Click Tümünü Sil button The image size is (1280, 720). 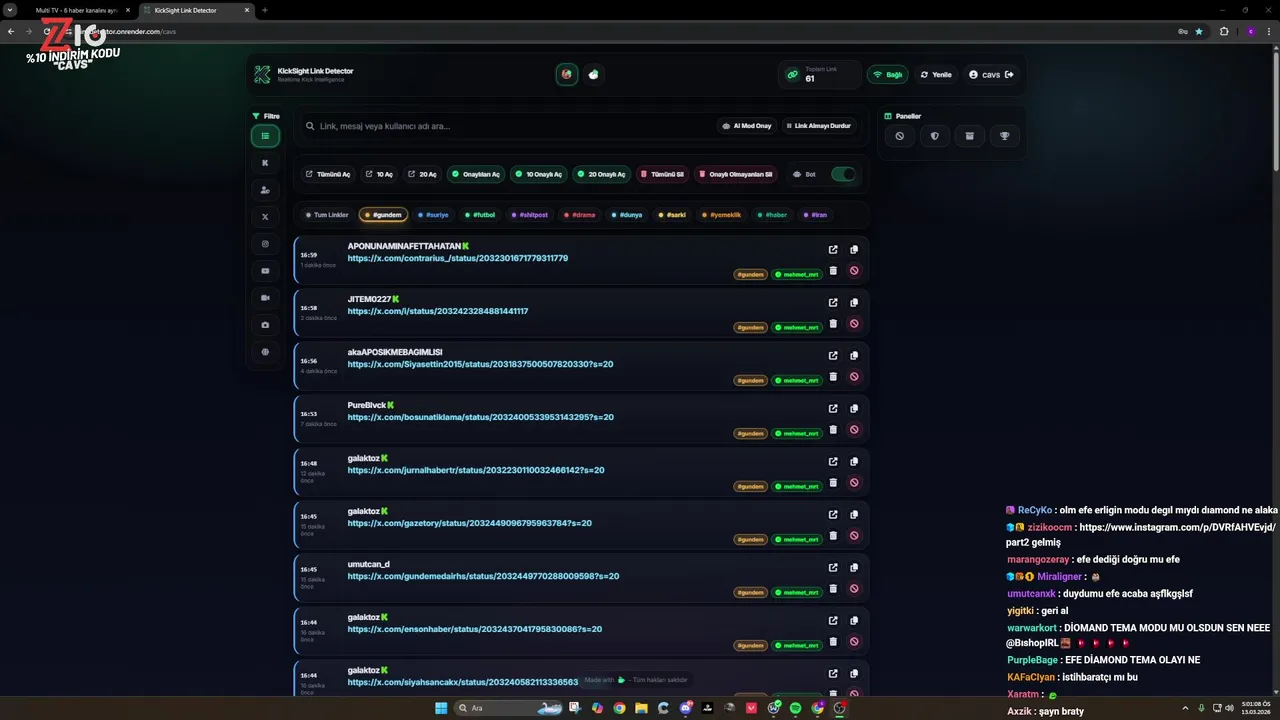tap(663, 174)
